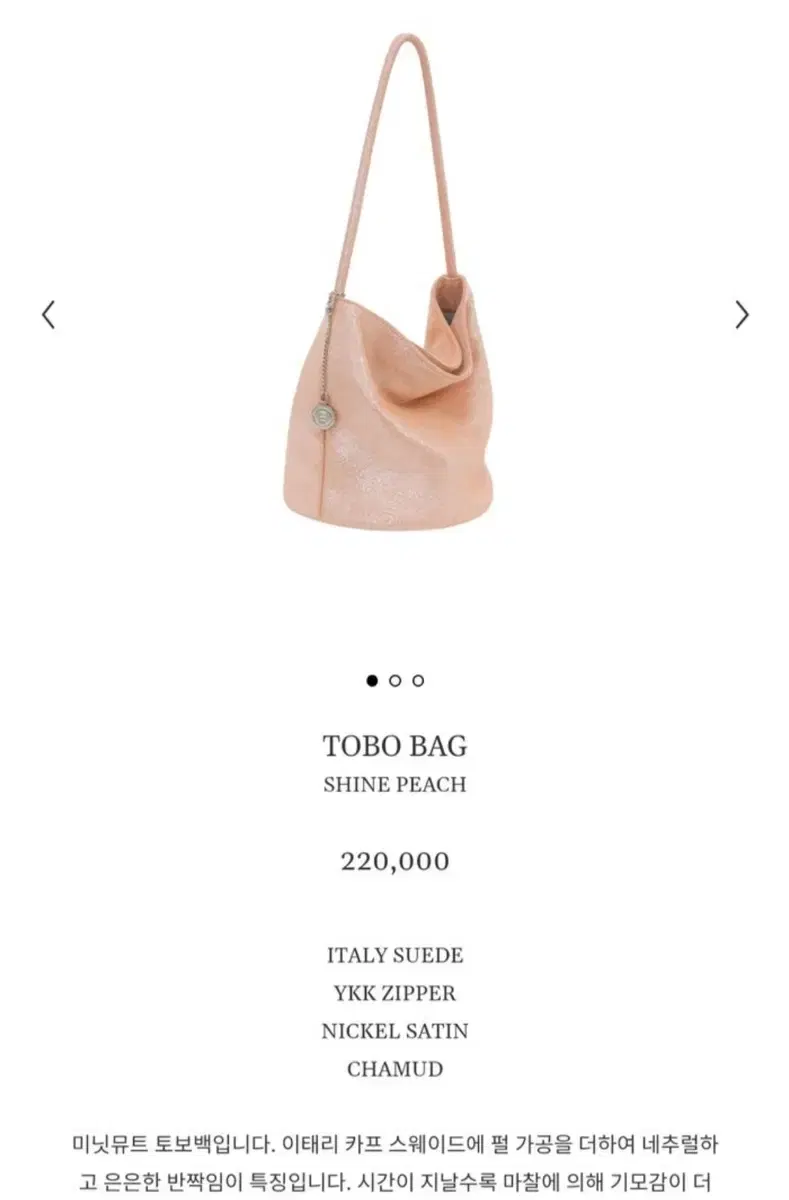
Task: Tap the ITALY SUEDE material line
Action: 395,955
